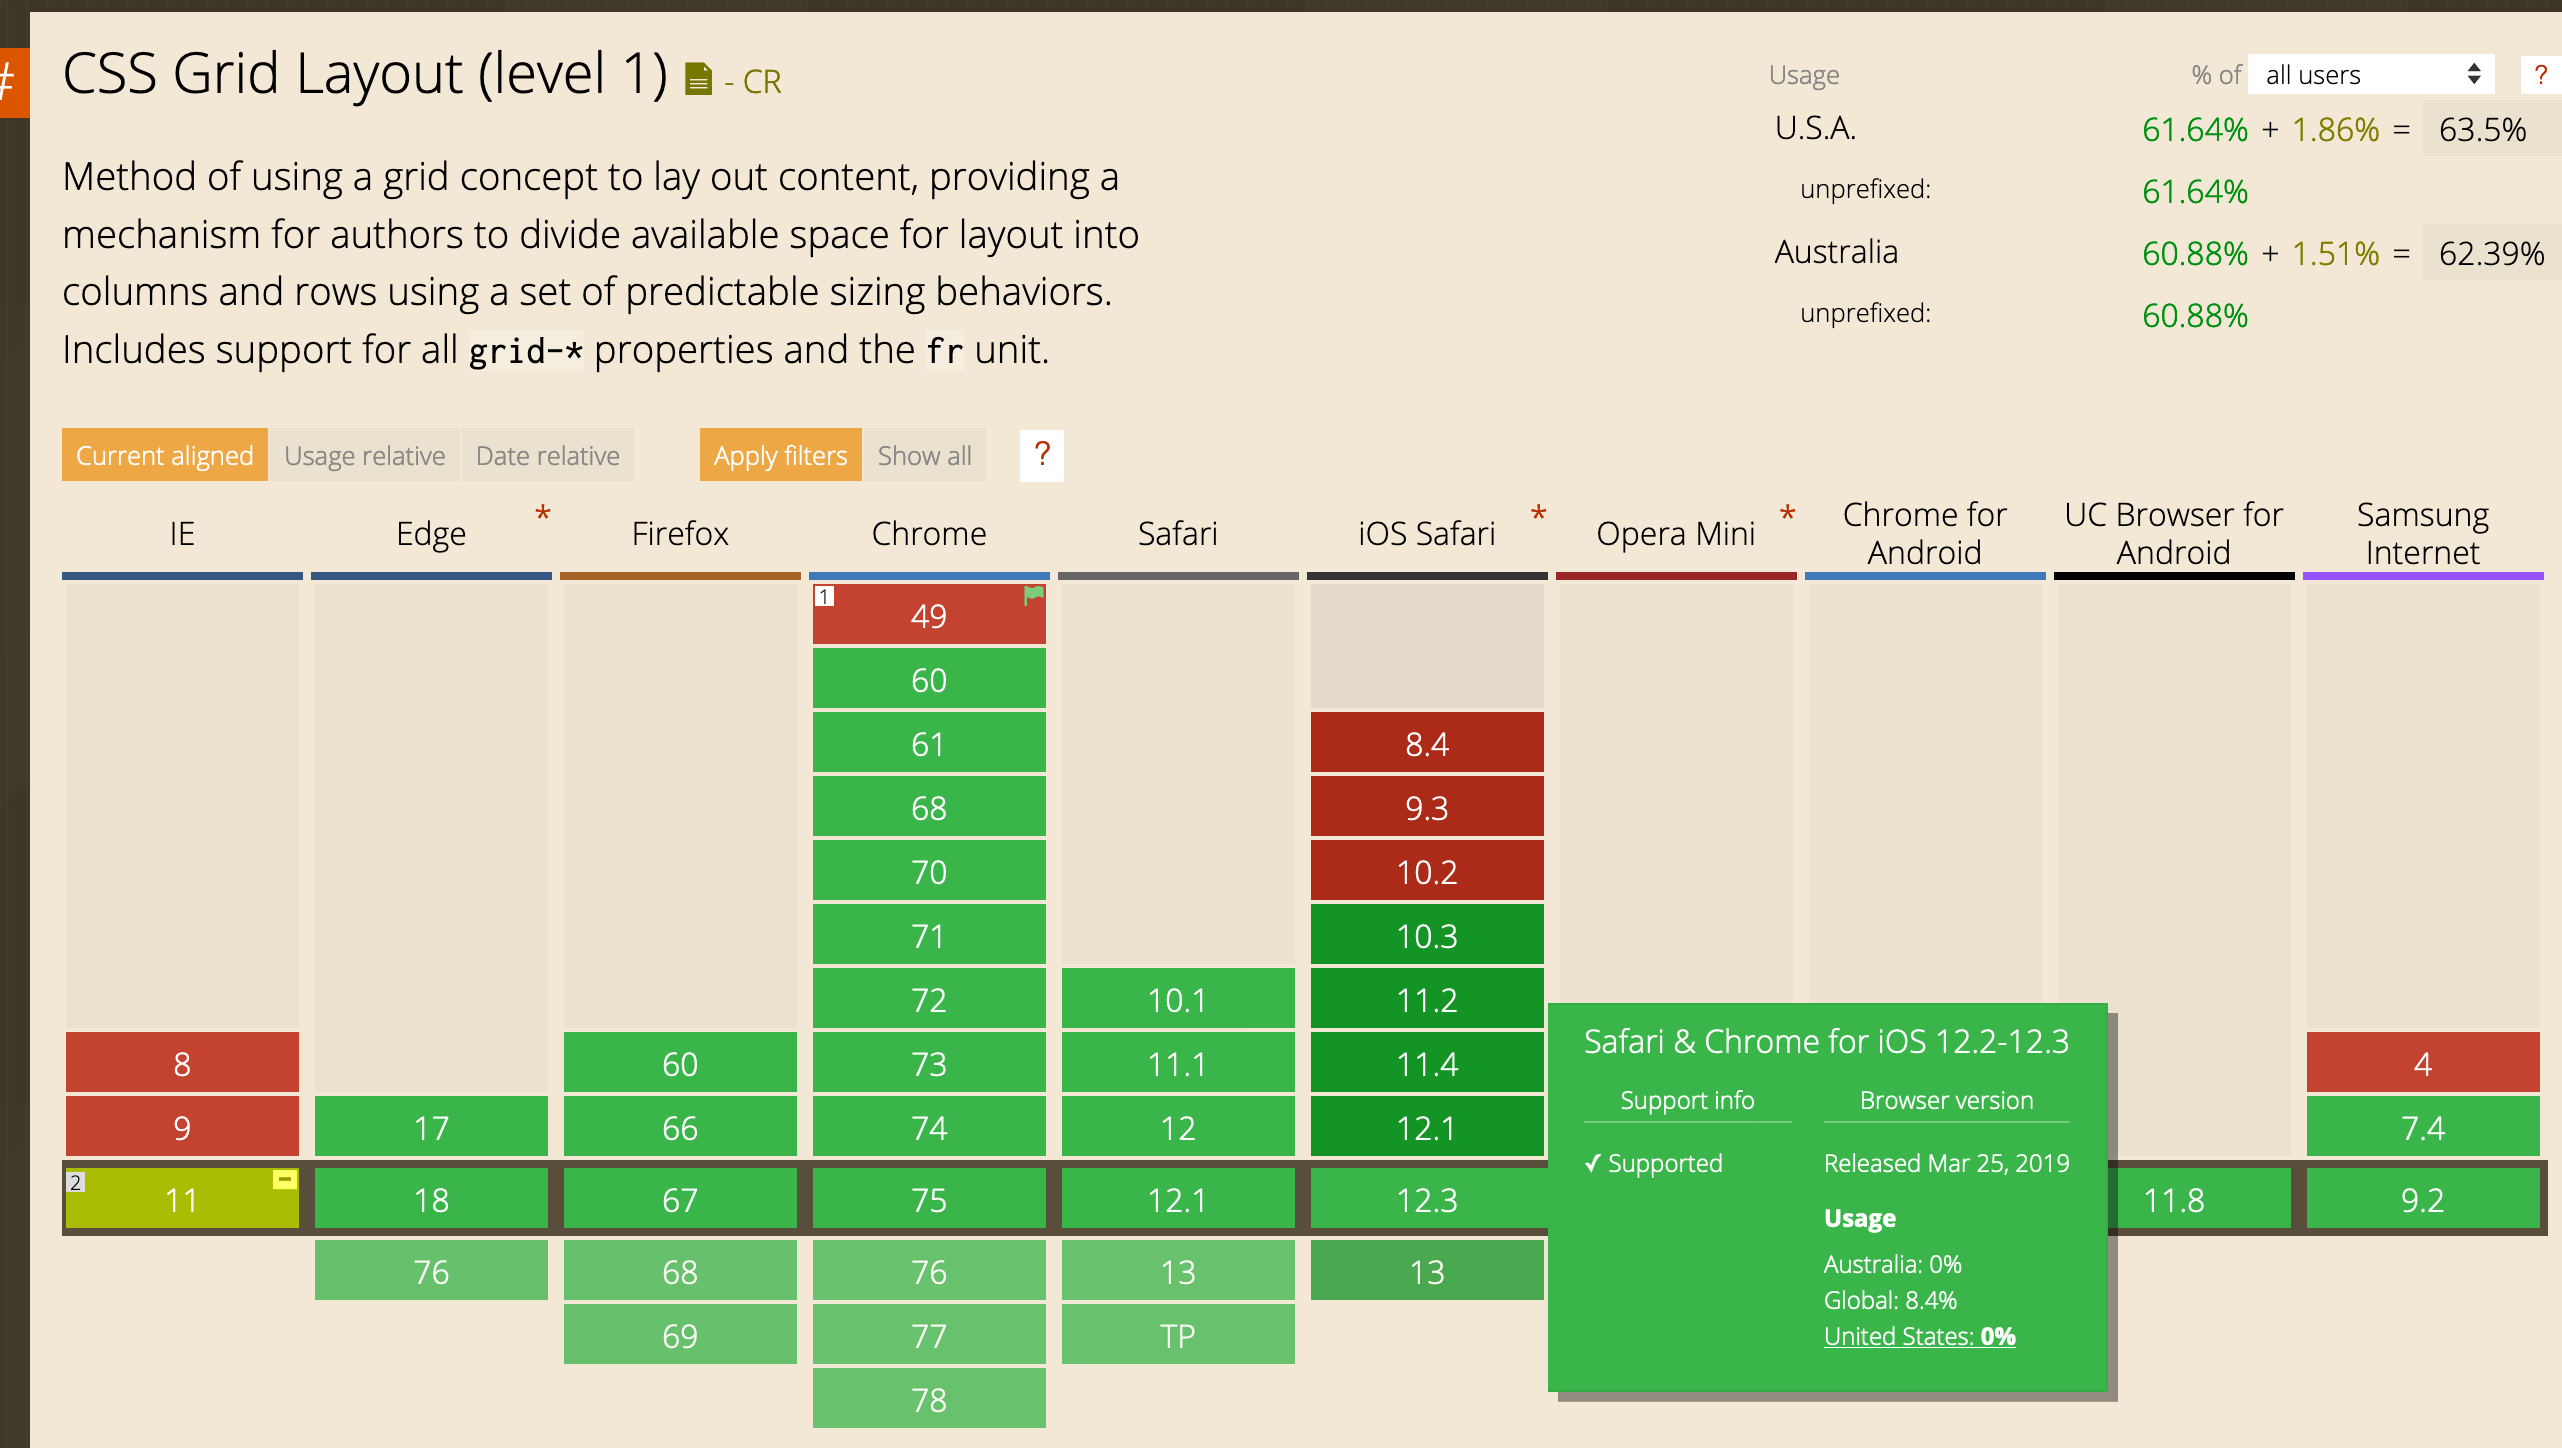Click the green flag on Chrome 49
This screenshot has width=2562, height=1448.
pos(1034,596)
